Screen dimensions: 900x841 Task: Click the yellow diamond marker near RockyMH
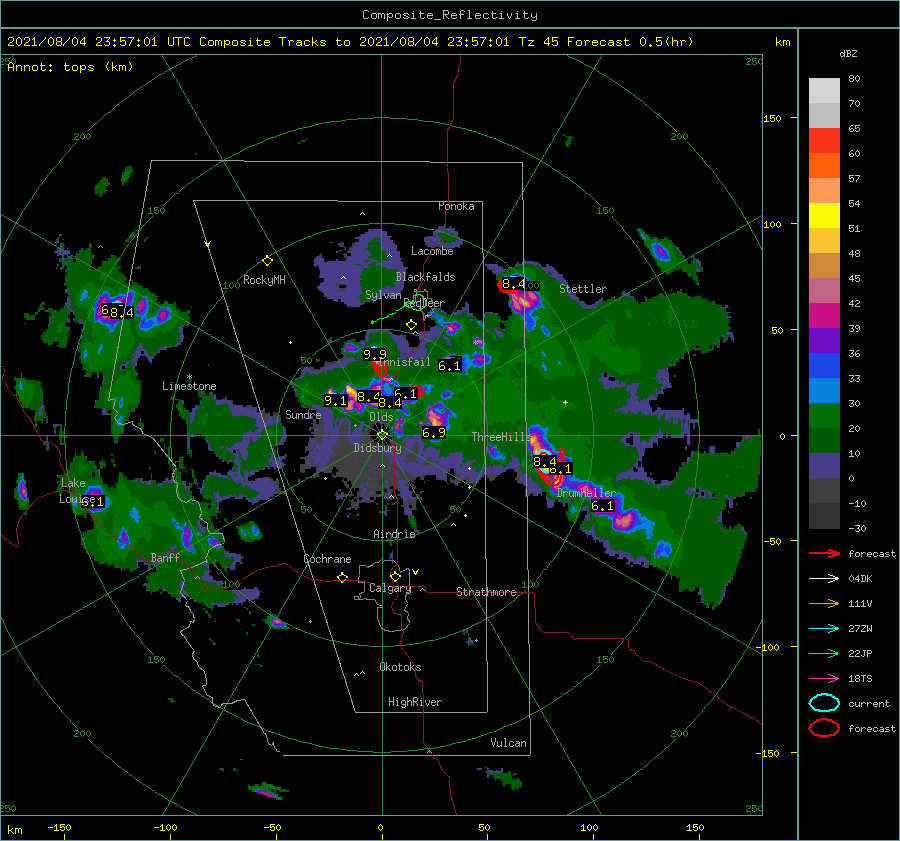[x=267, y=261]
